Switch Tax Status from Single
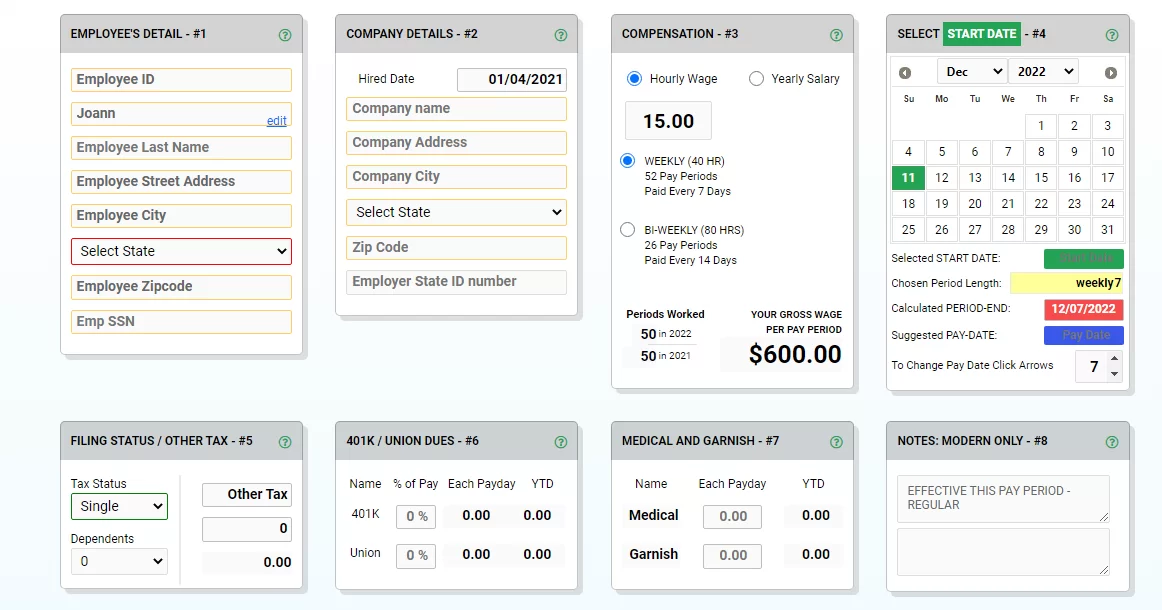 pyautogui.click(x=119, y=507)
